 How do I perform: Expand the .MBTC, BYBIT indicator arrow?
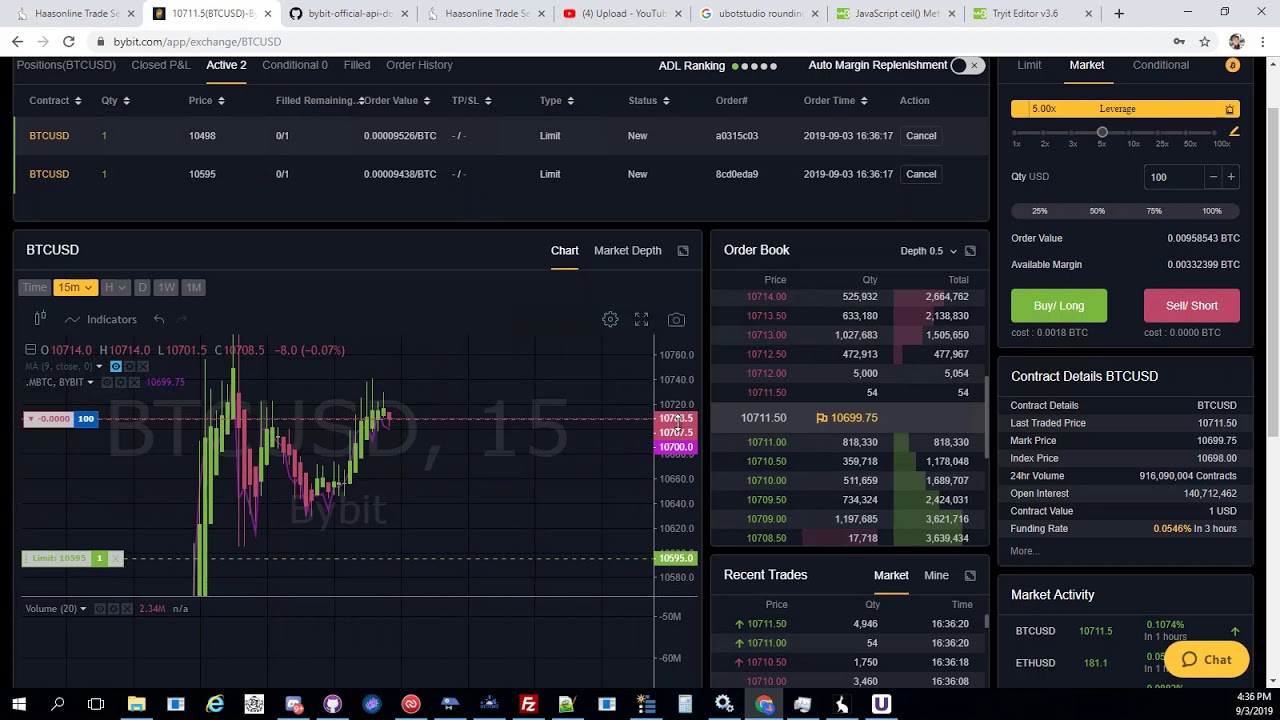pyautogui.click(x=90, y=382)
